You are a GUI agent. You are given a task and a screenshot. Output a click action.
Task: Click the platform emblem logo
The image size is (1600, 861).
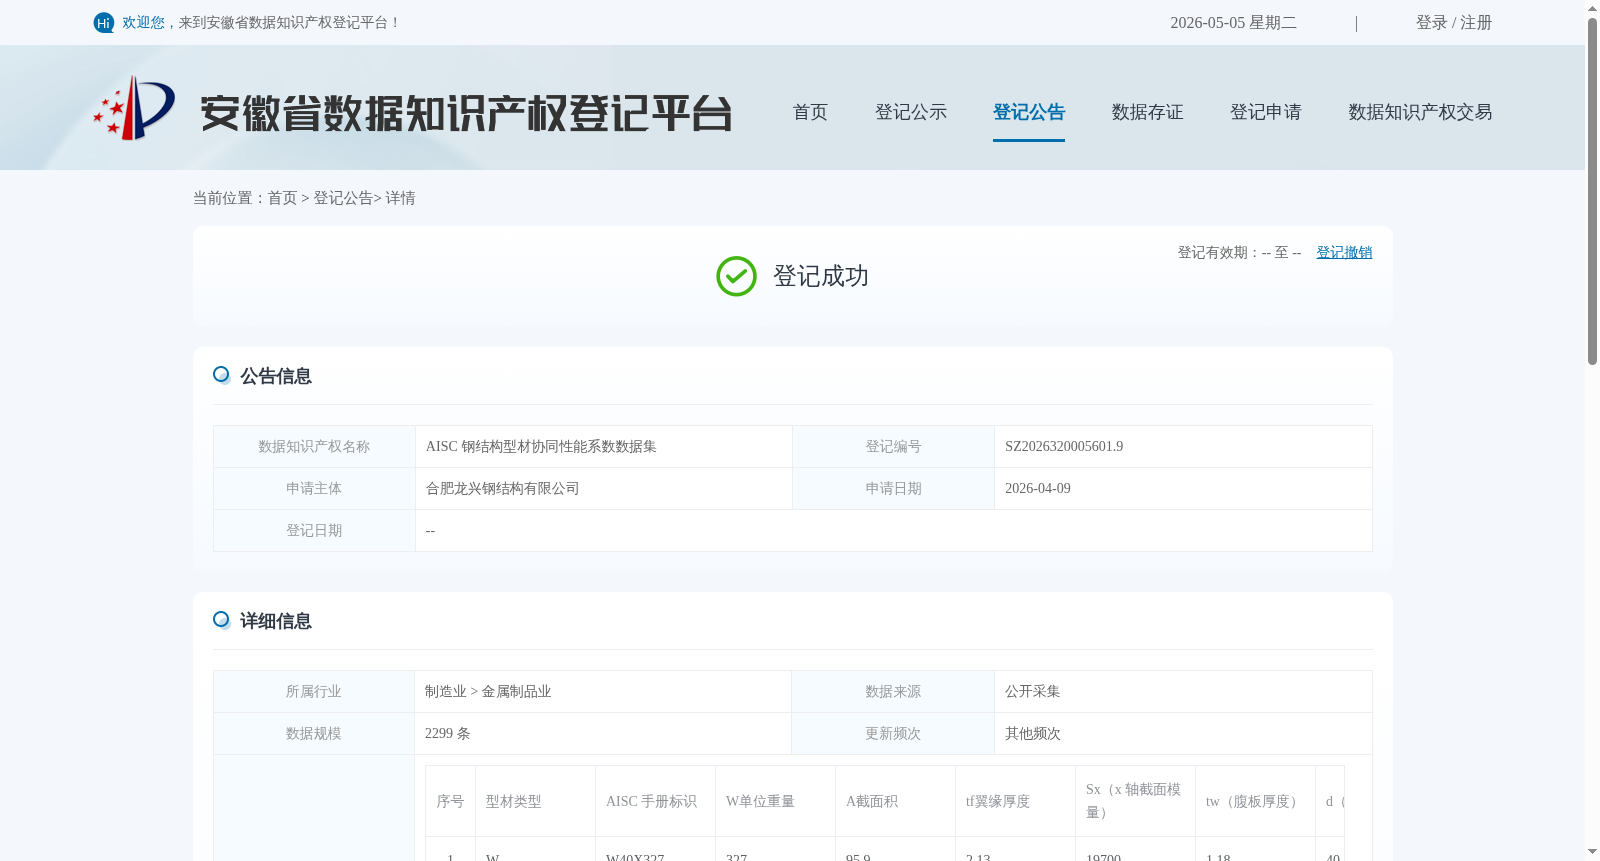(x=134, y=108)
